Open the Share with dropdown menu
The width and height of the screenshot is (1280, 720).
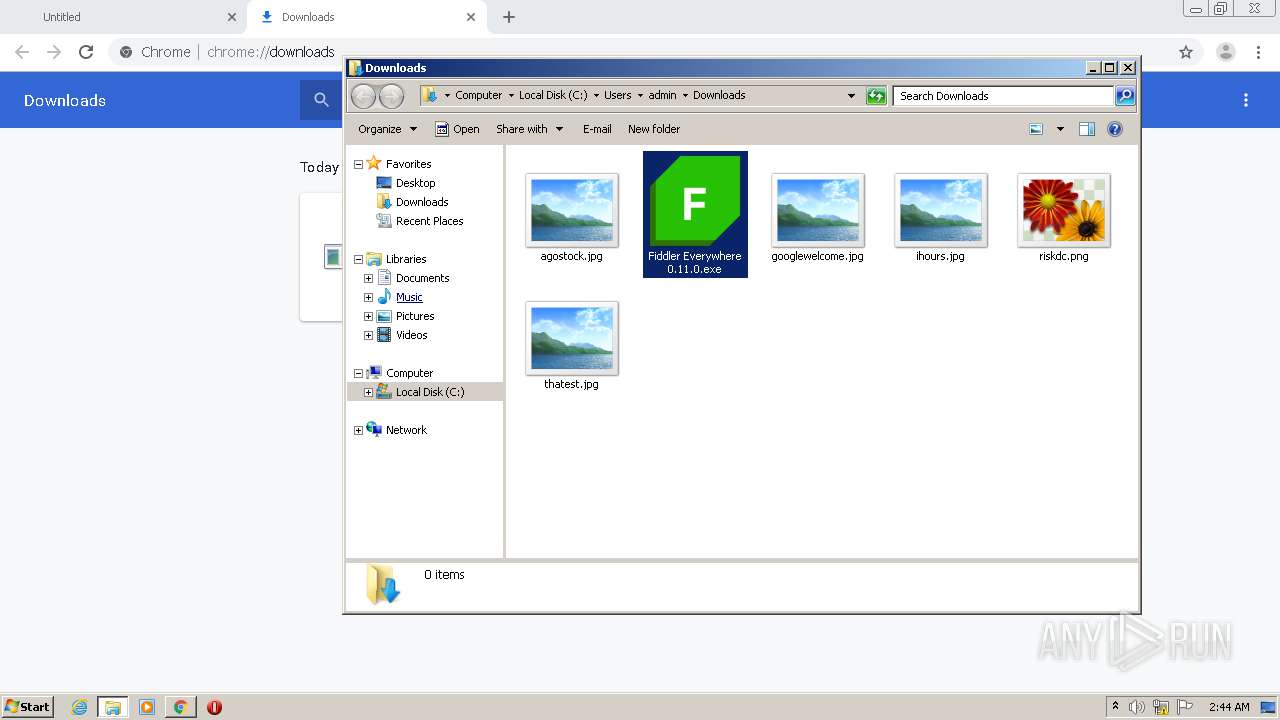(x=530, y=129)
